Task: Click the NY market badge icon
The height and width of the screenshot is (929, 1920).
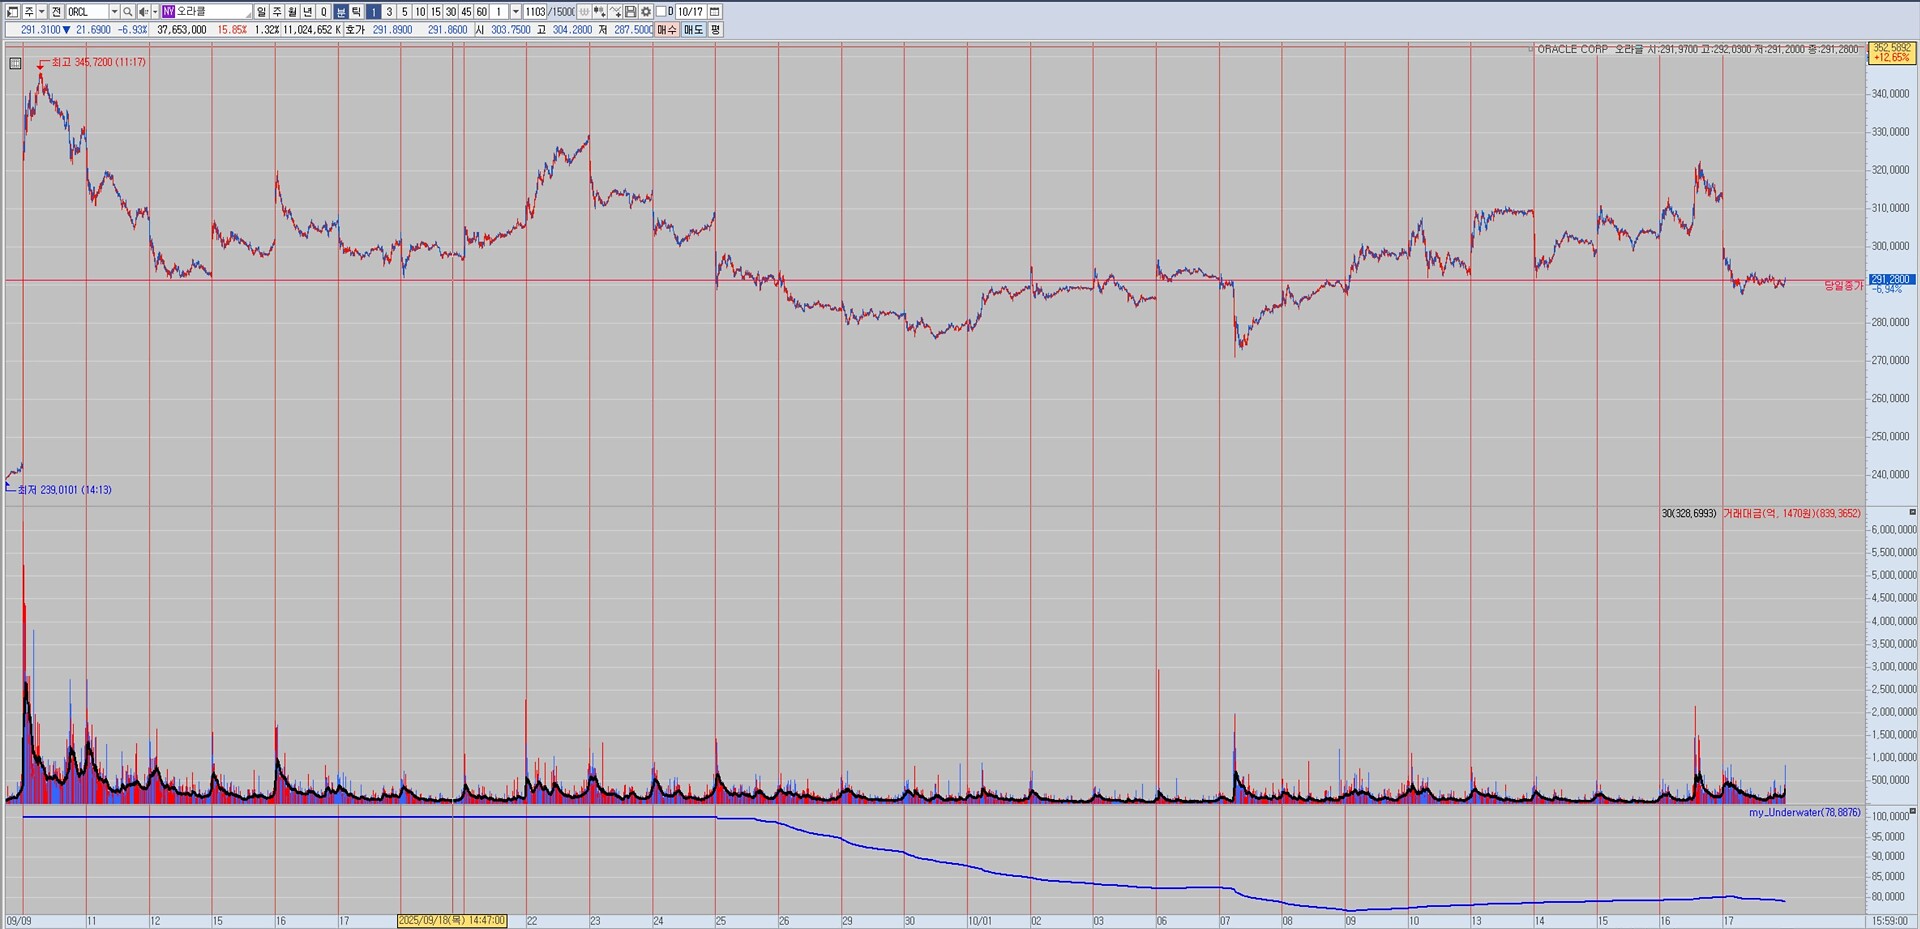Action: (168, 12)
